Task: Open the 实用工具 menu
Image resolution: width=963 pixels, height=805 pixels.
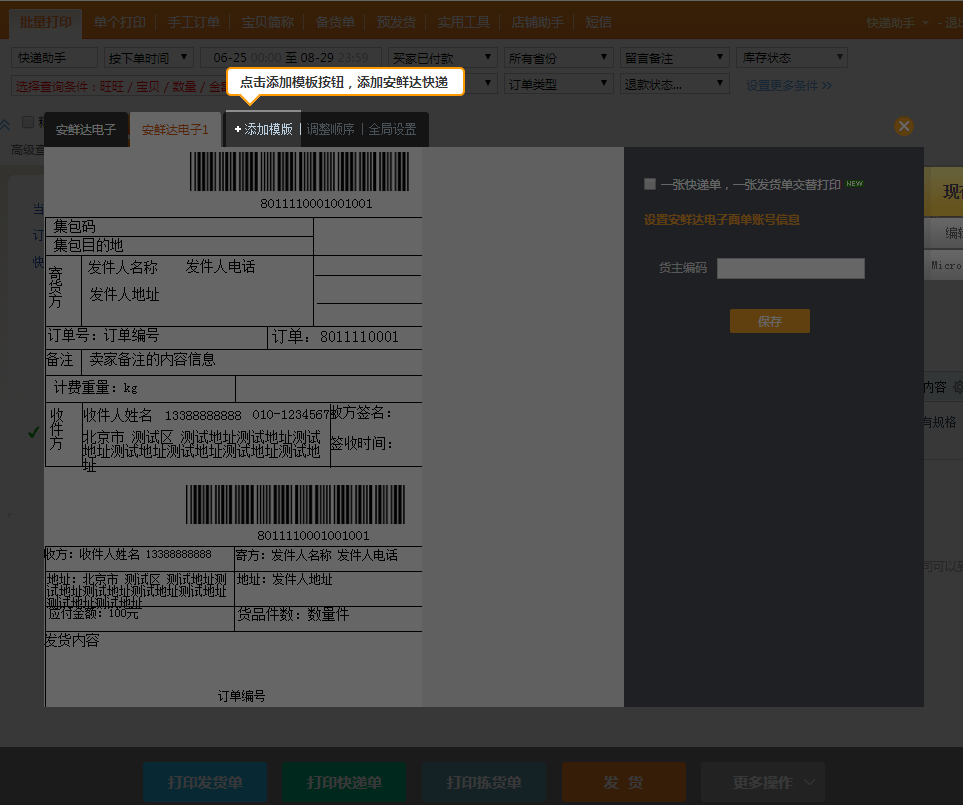Action: point(464,22)
